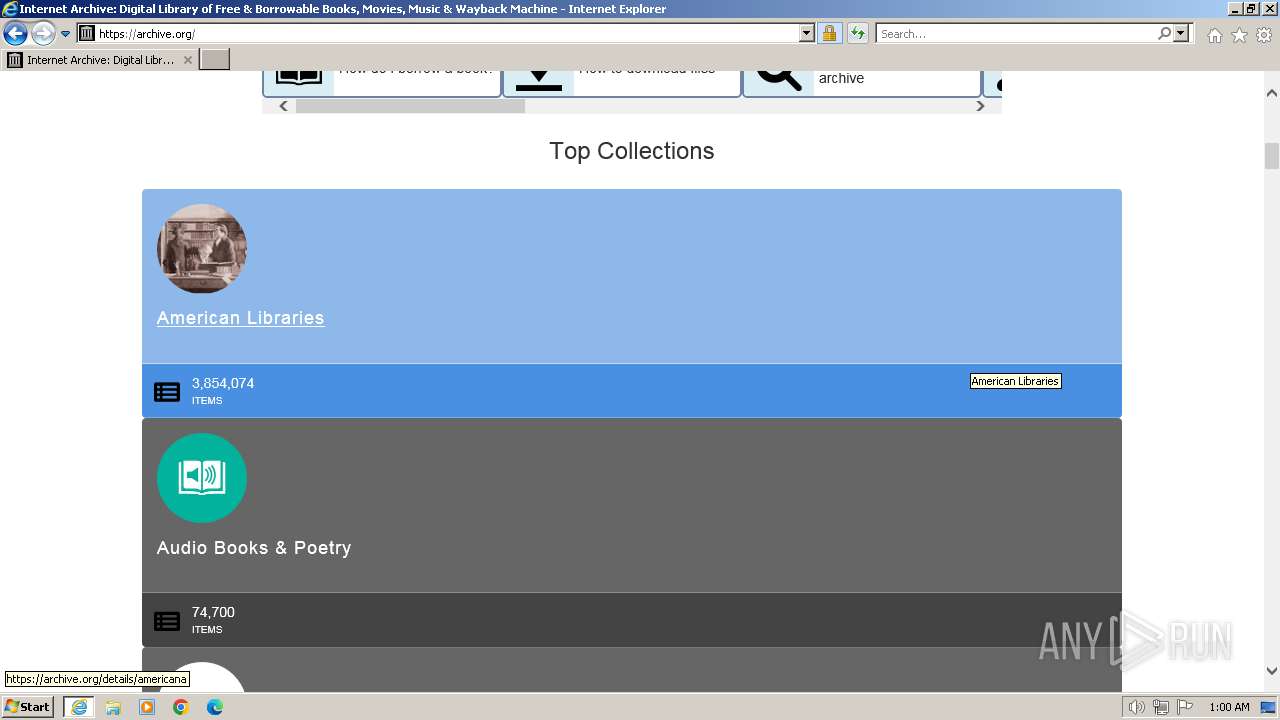Close the Internet Archive tab
The image size is (1280, 720).
tap(187, 60)
